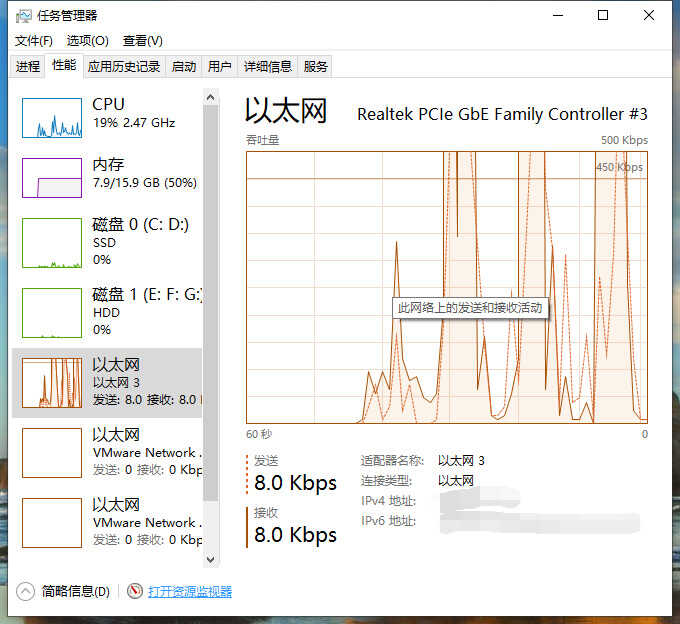Open the 选项(O) menu
680x624 pixels.
point(87,41)
